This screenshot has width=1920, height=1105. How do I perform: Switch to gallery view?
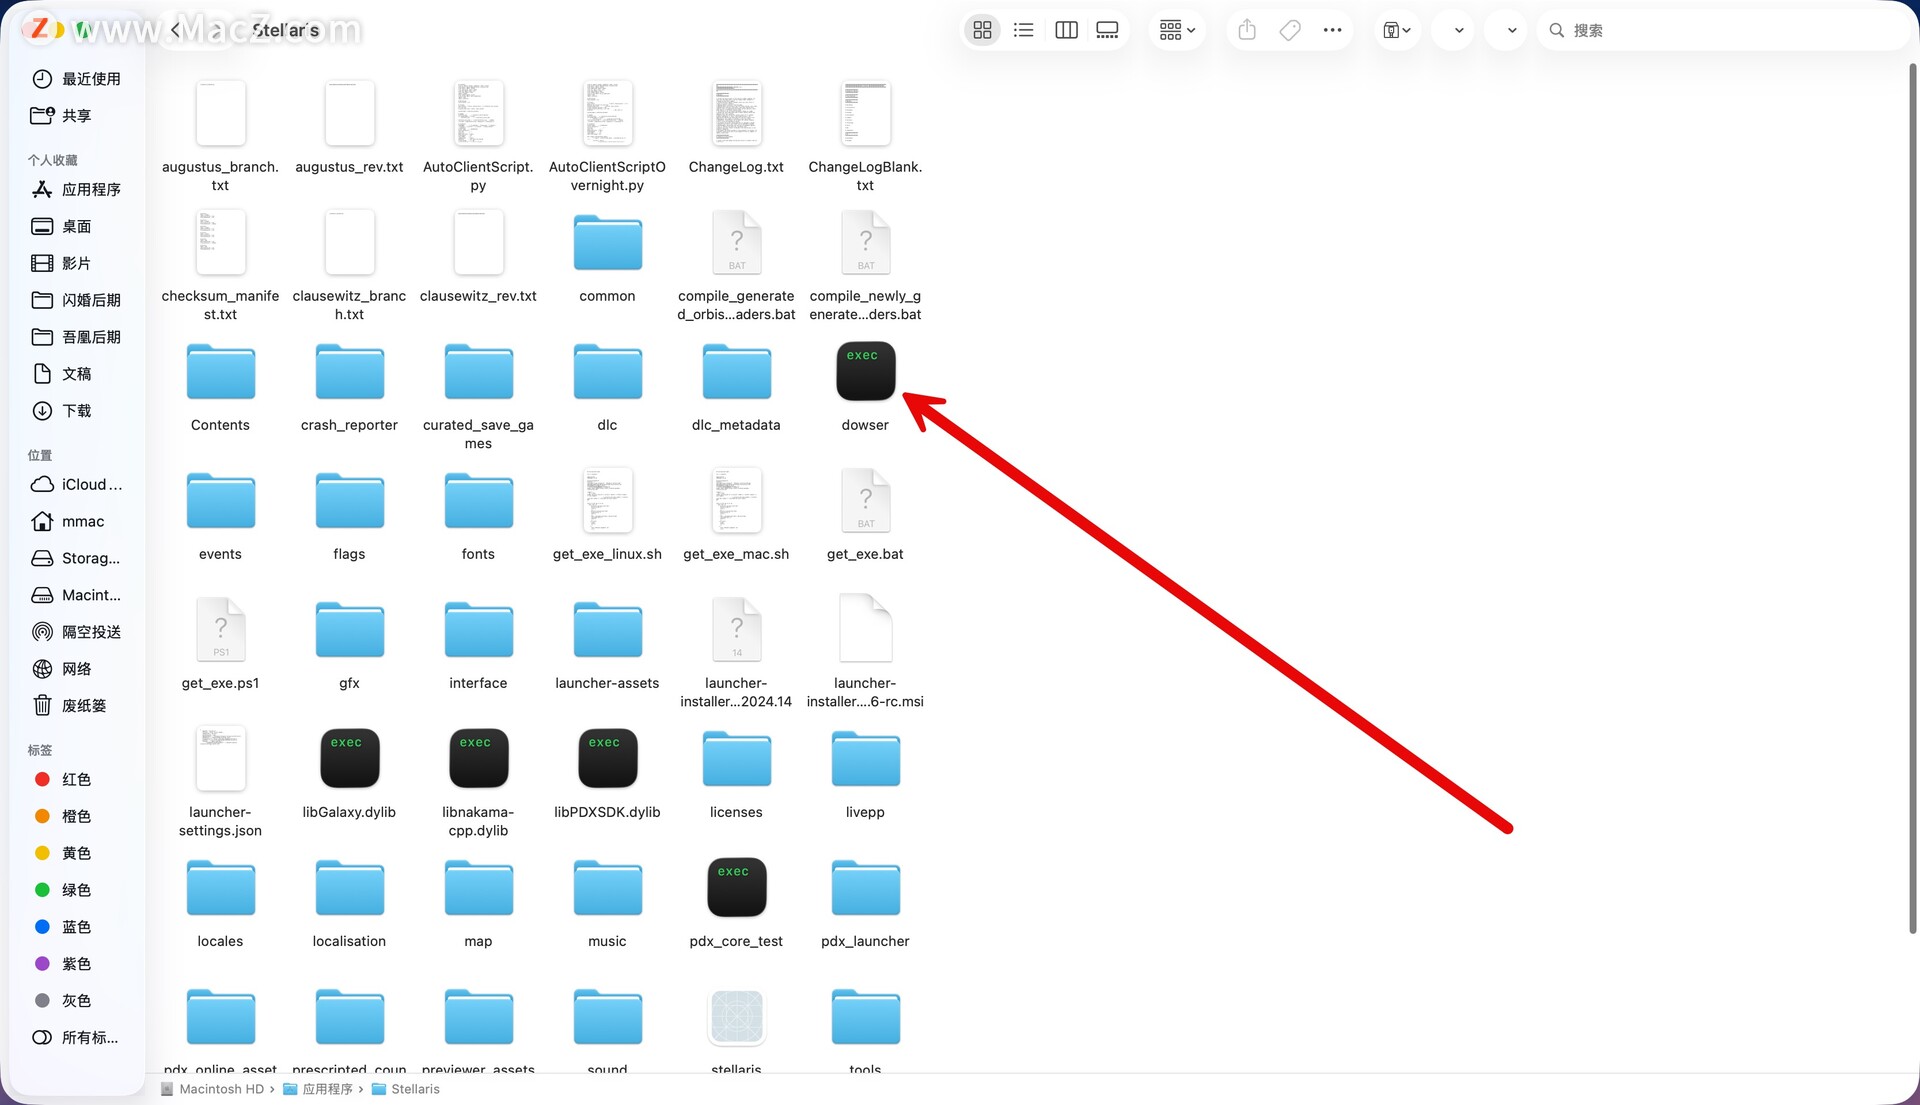(1107, 30)
